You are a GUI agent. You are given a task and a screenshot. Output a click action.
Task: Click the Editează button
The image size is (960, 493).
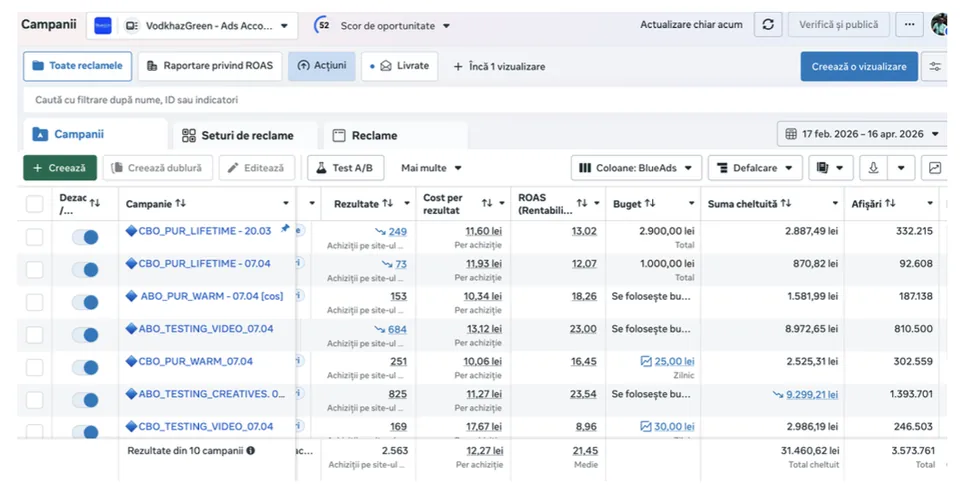click(x=257, y=168)
